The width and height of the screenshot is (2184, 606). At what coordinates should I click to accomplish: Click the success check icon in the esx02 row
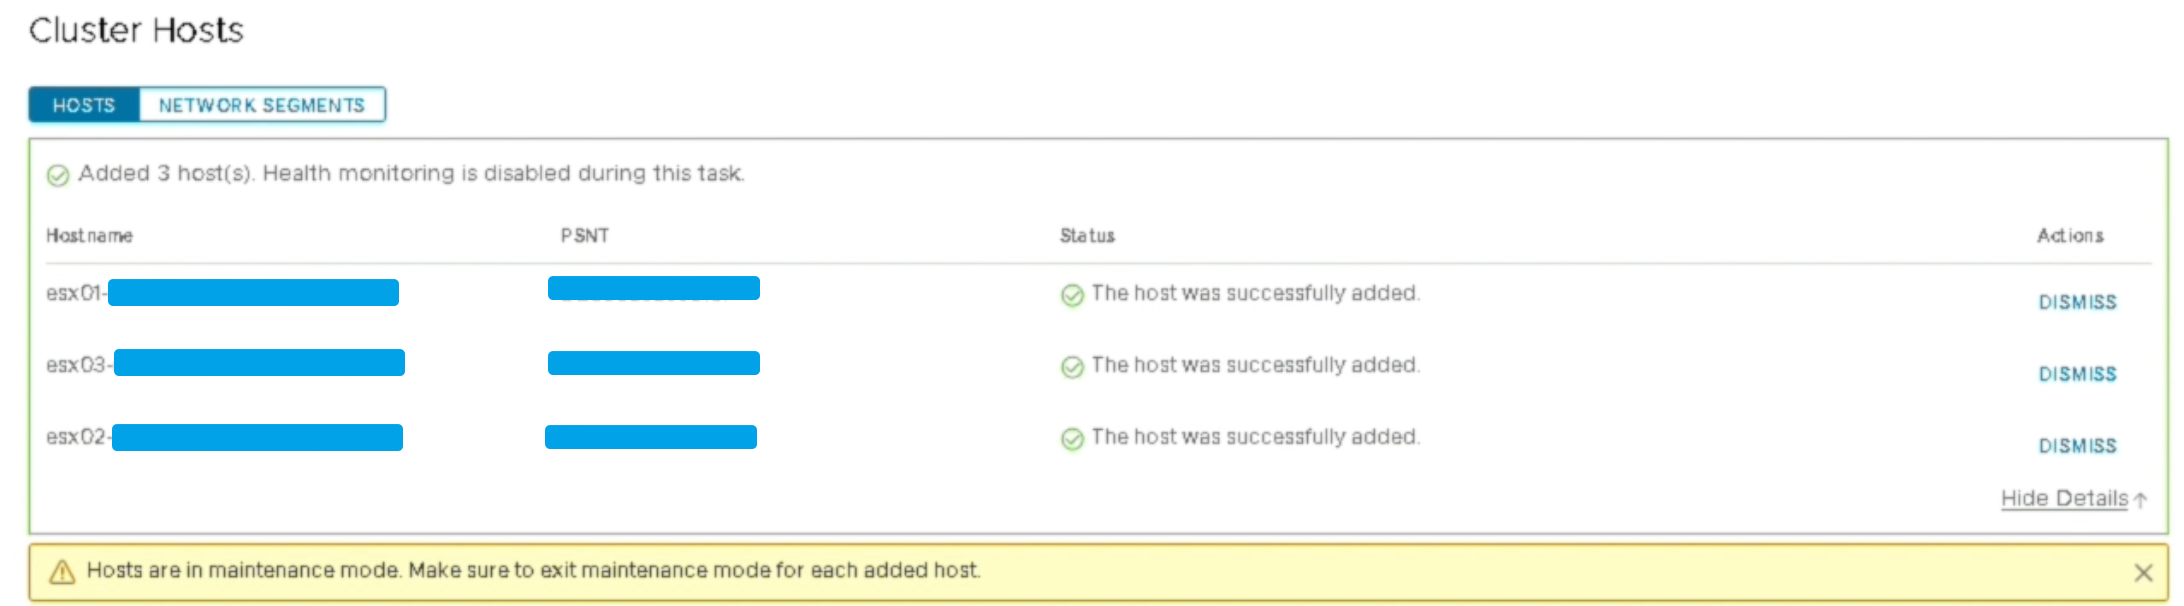pos(1072,439)
